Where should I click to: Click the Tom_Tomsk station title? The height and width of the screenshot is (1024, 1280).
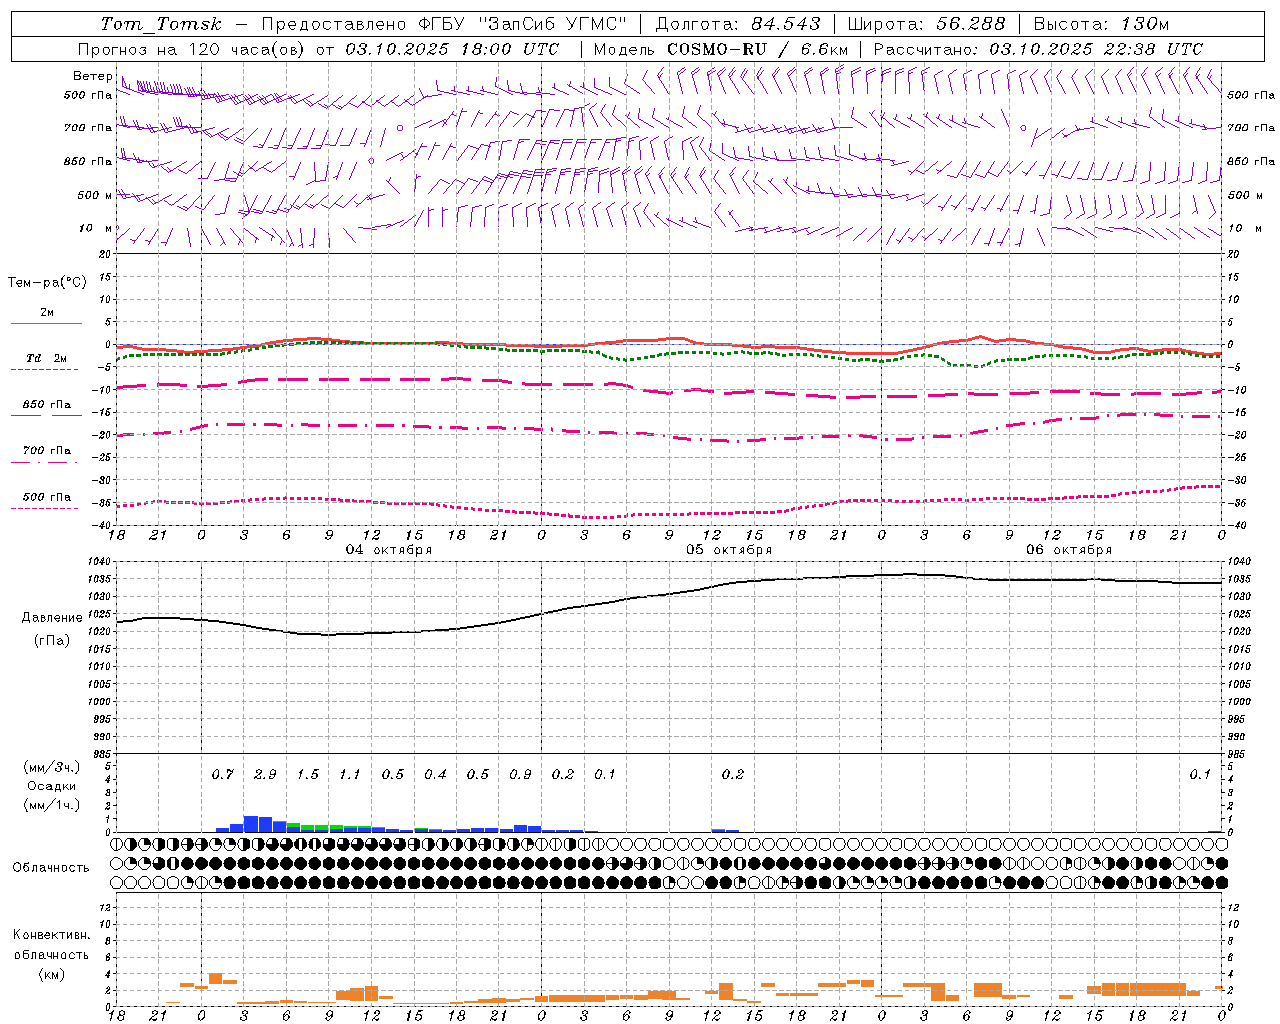click(x=161, y=24)
